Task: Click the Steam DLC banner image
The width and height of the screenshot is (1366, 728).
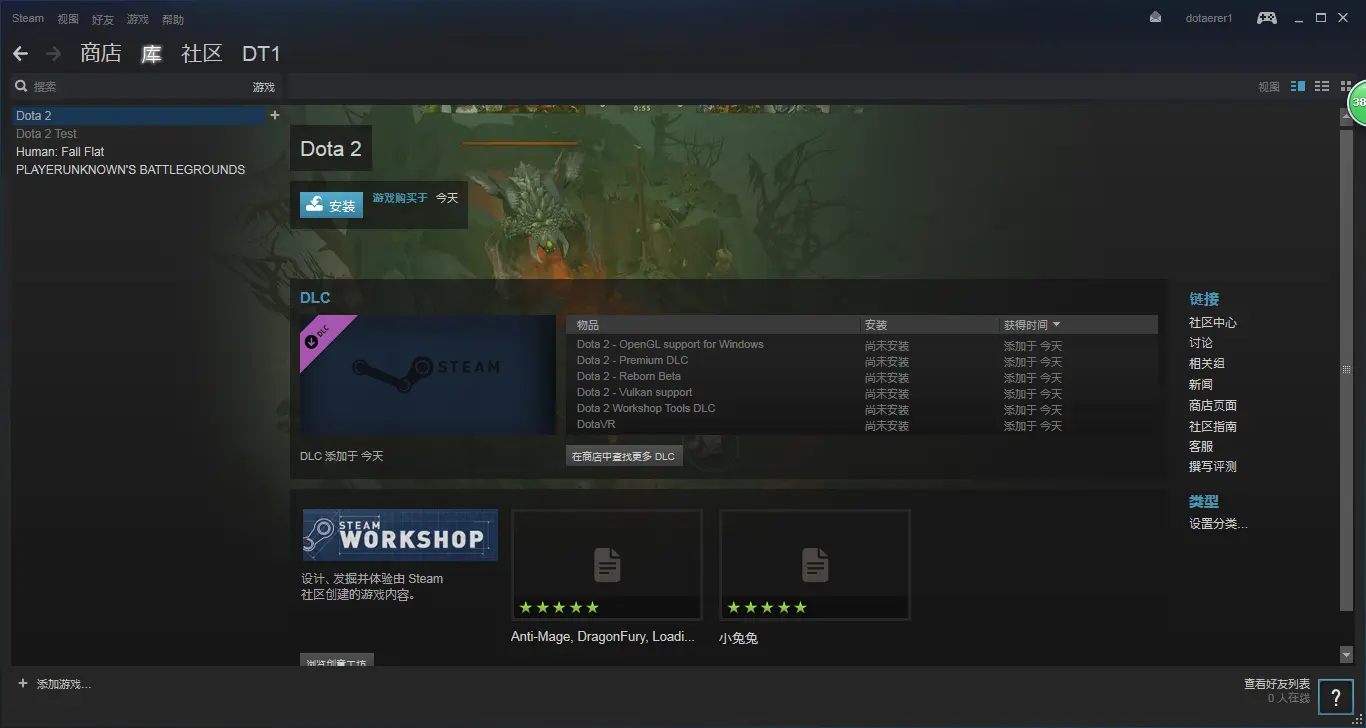Action: [428, 375]
